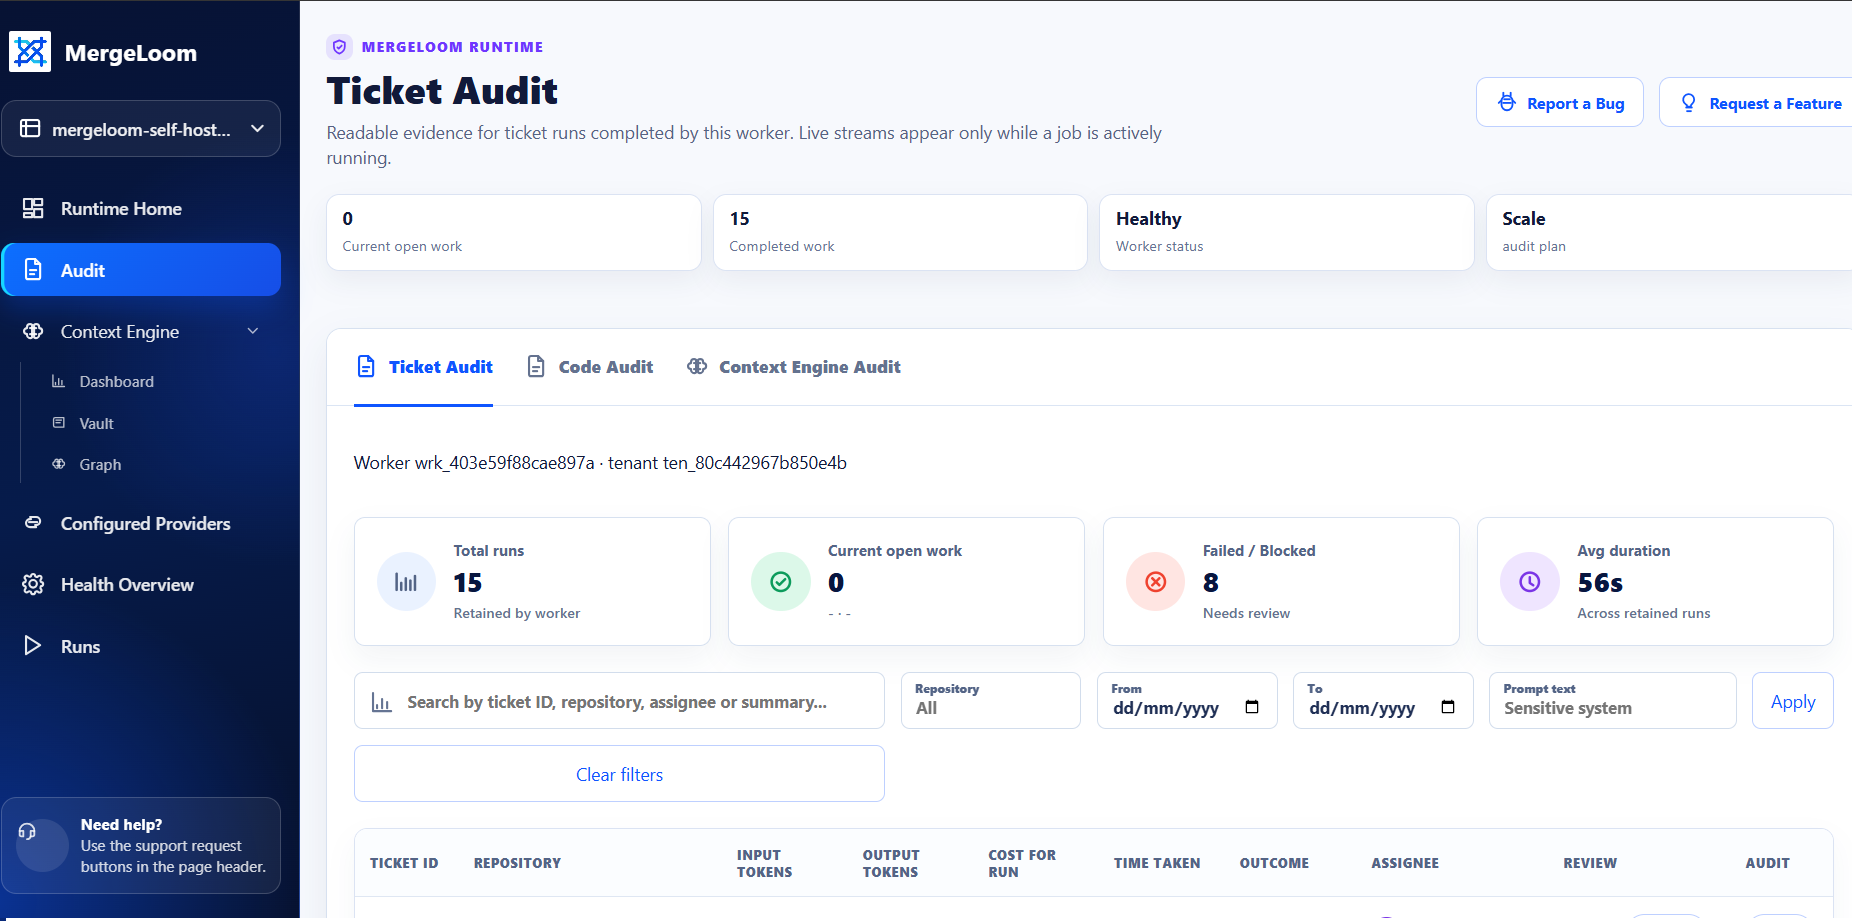Screen dimensions: 1852x921
Task: Open the workspace selector chevron
Action: tap(257, 128)
